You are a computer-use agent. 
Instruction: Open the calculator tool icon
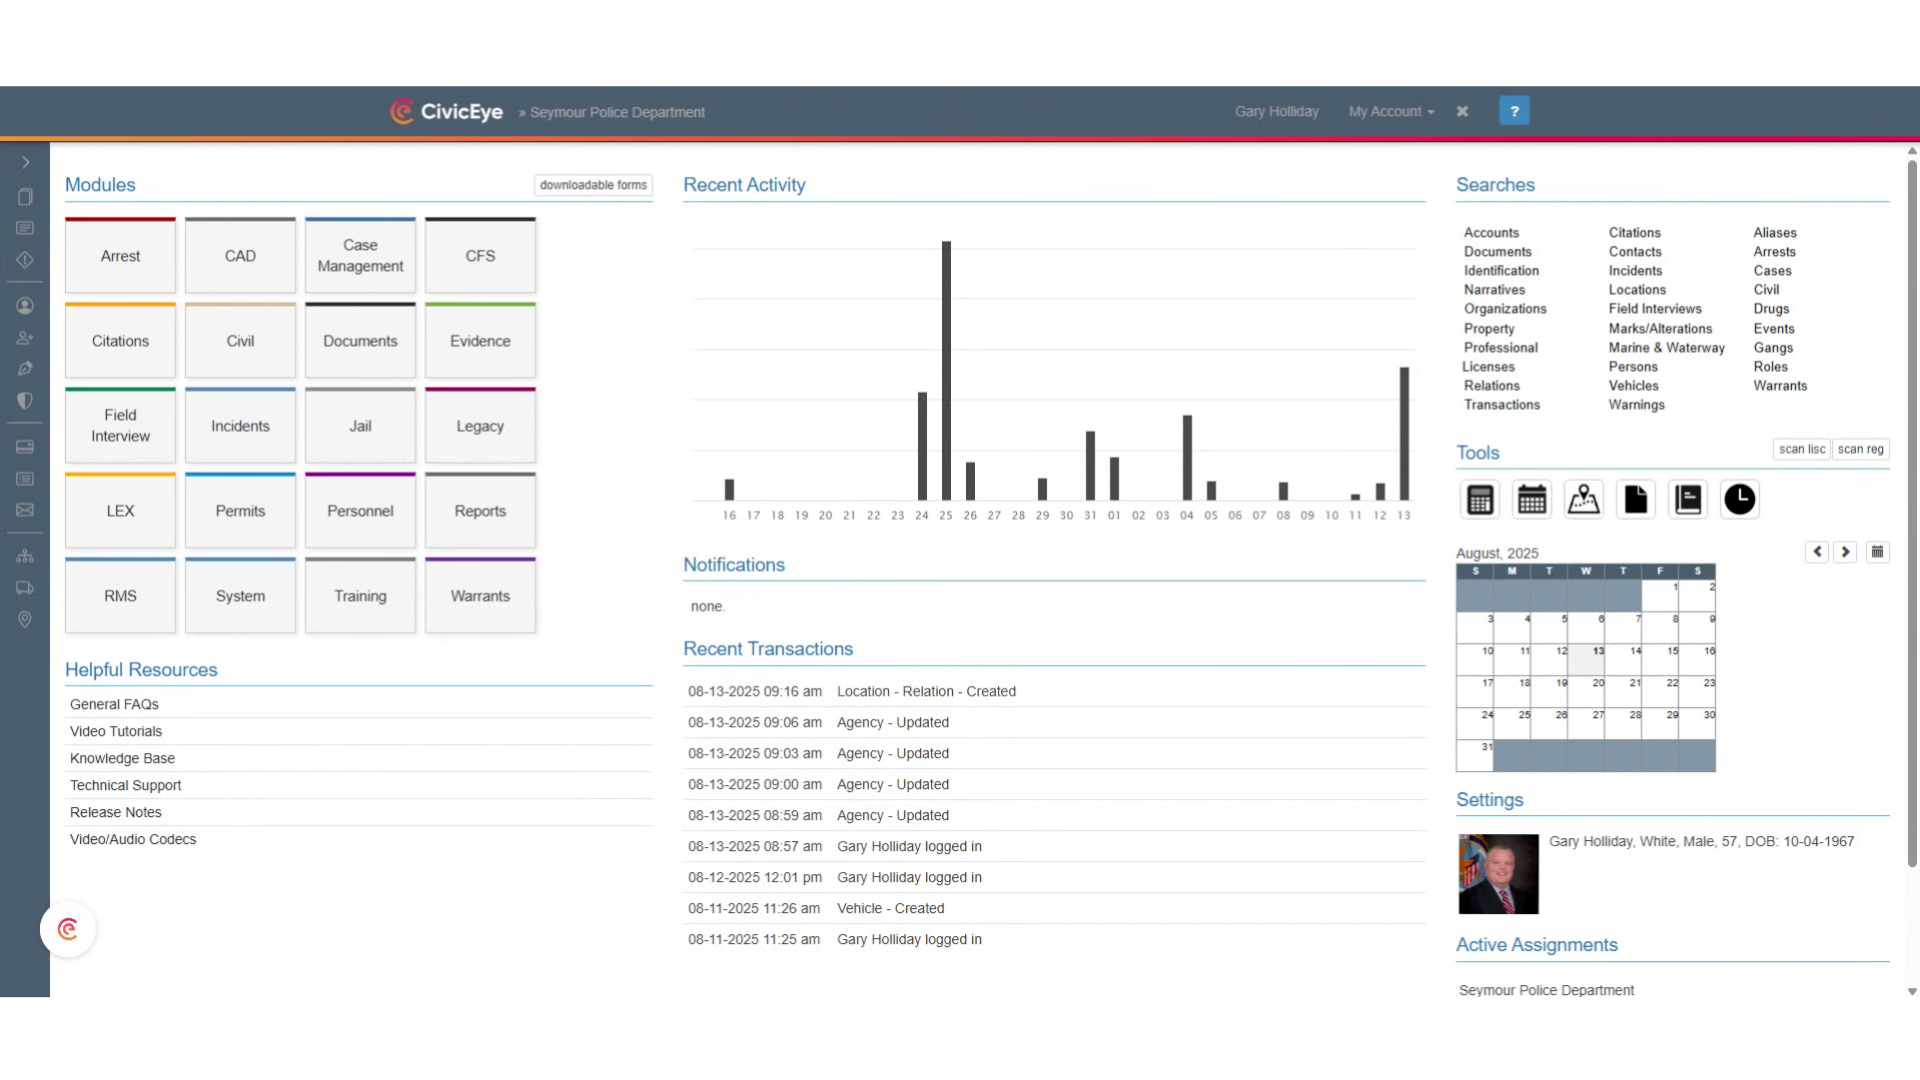[x=1480, y=499]
